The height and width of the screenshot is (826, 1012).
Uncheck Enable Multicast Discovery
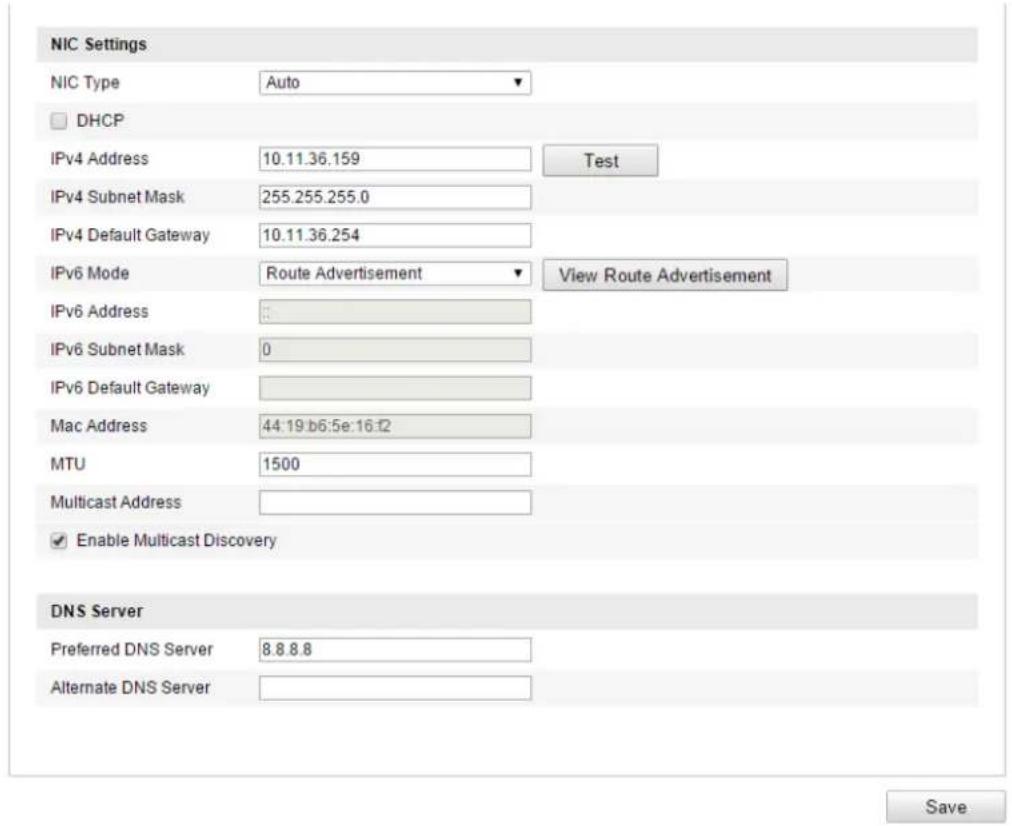click(x=59, y=541)
